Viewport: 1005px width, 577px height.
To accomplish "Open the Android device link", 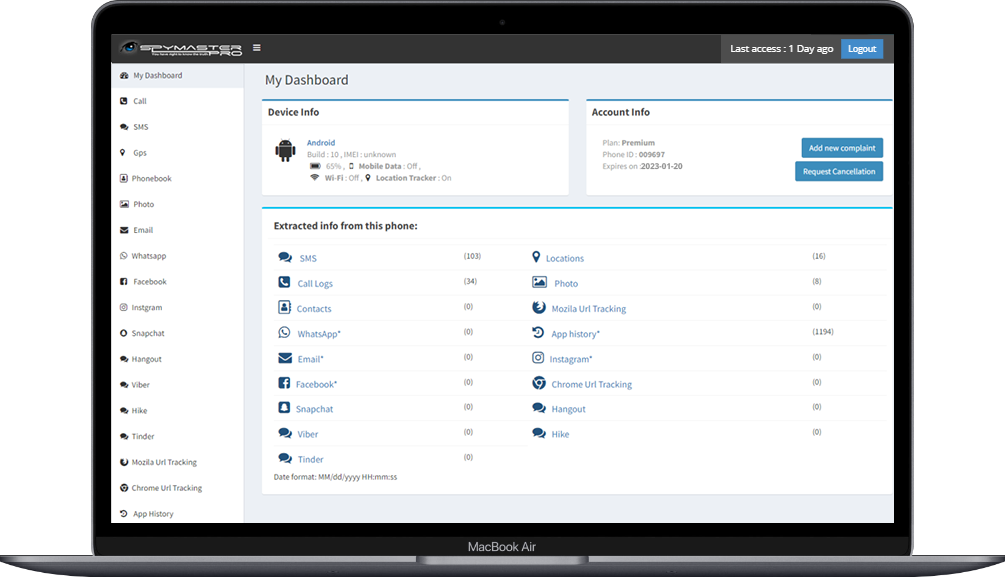I will (x=320, y=143).
